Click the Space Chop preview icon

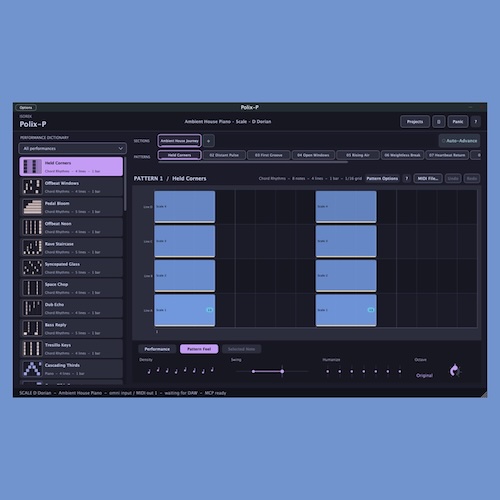[x=32, y=288]
